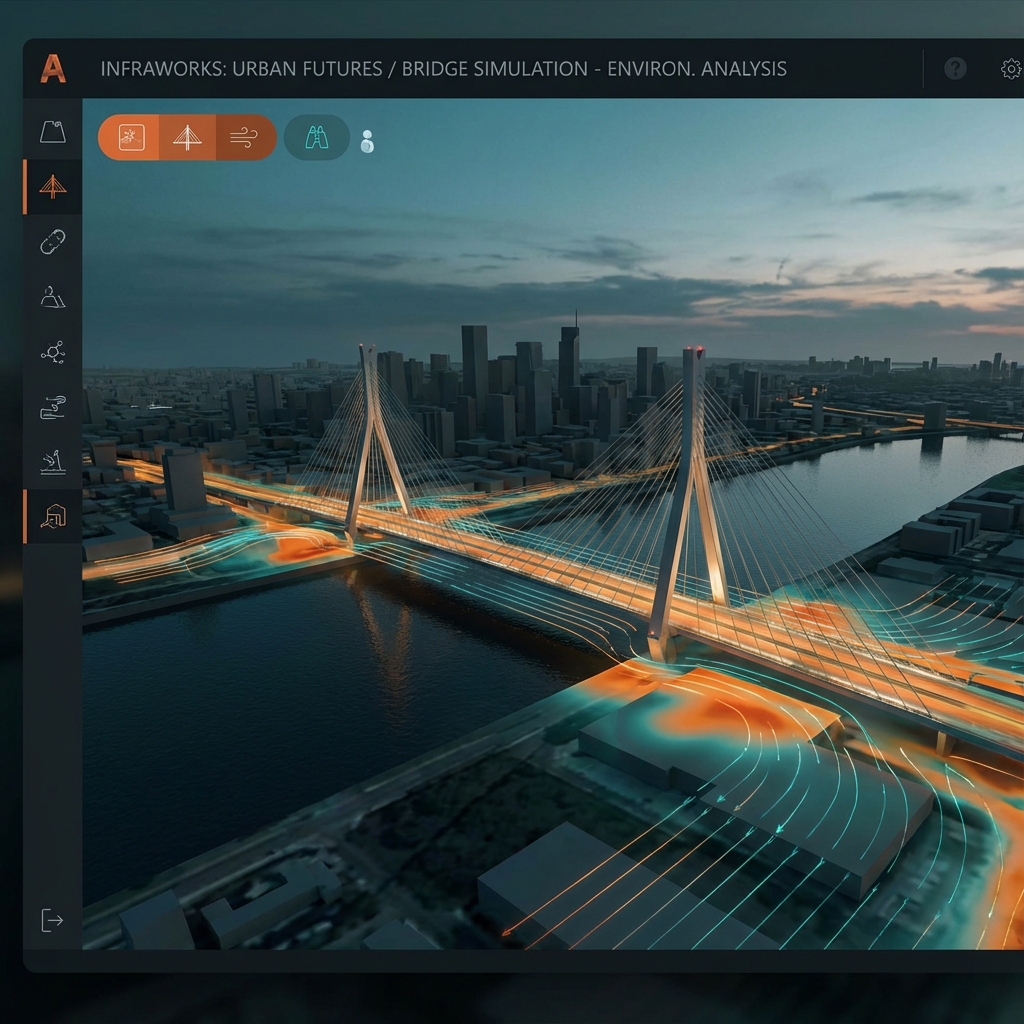Open the settings gear in the top bar
The width and height of the screenshot is (1024, 1024).
coord(1010,68)
